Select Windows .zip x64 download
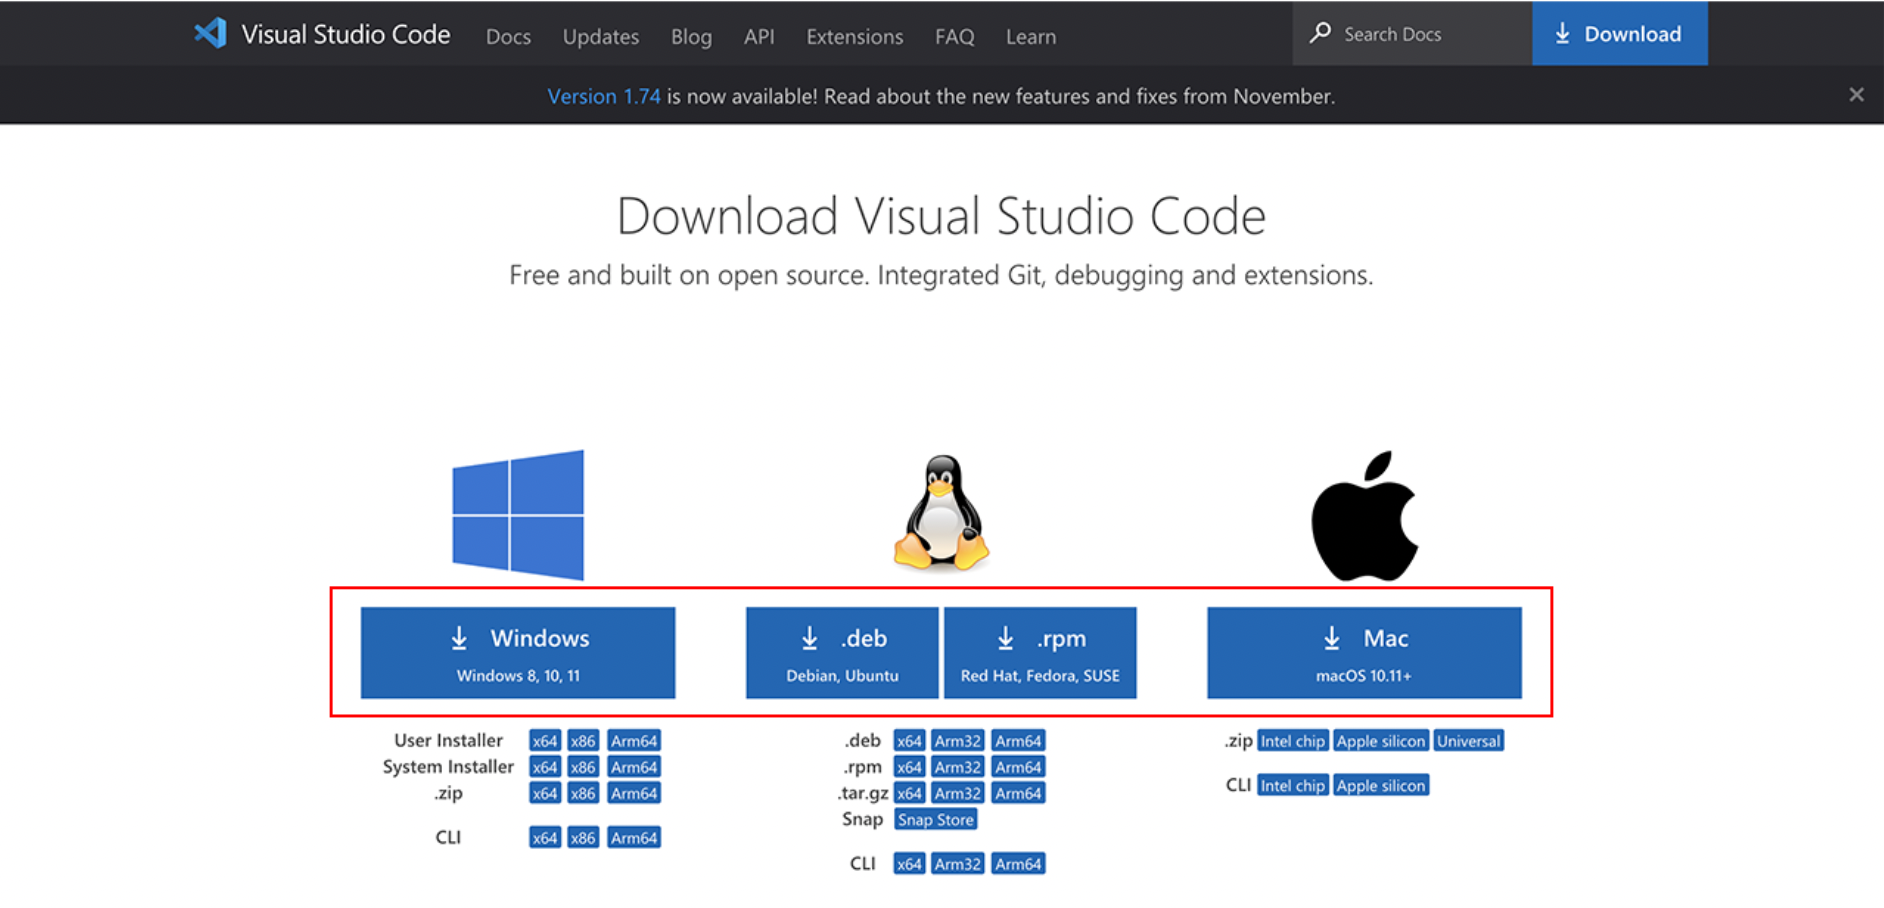1884x908 pixels. tap(544, 793)
